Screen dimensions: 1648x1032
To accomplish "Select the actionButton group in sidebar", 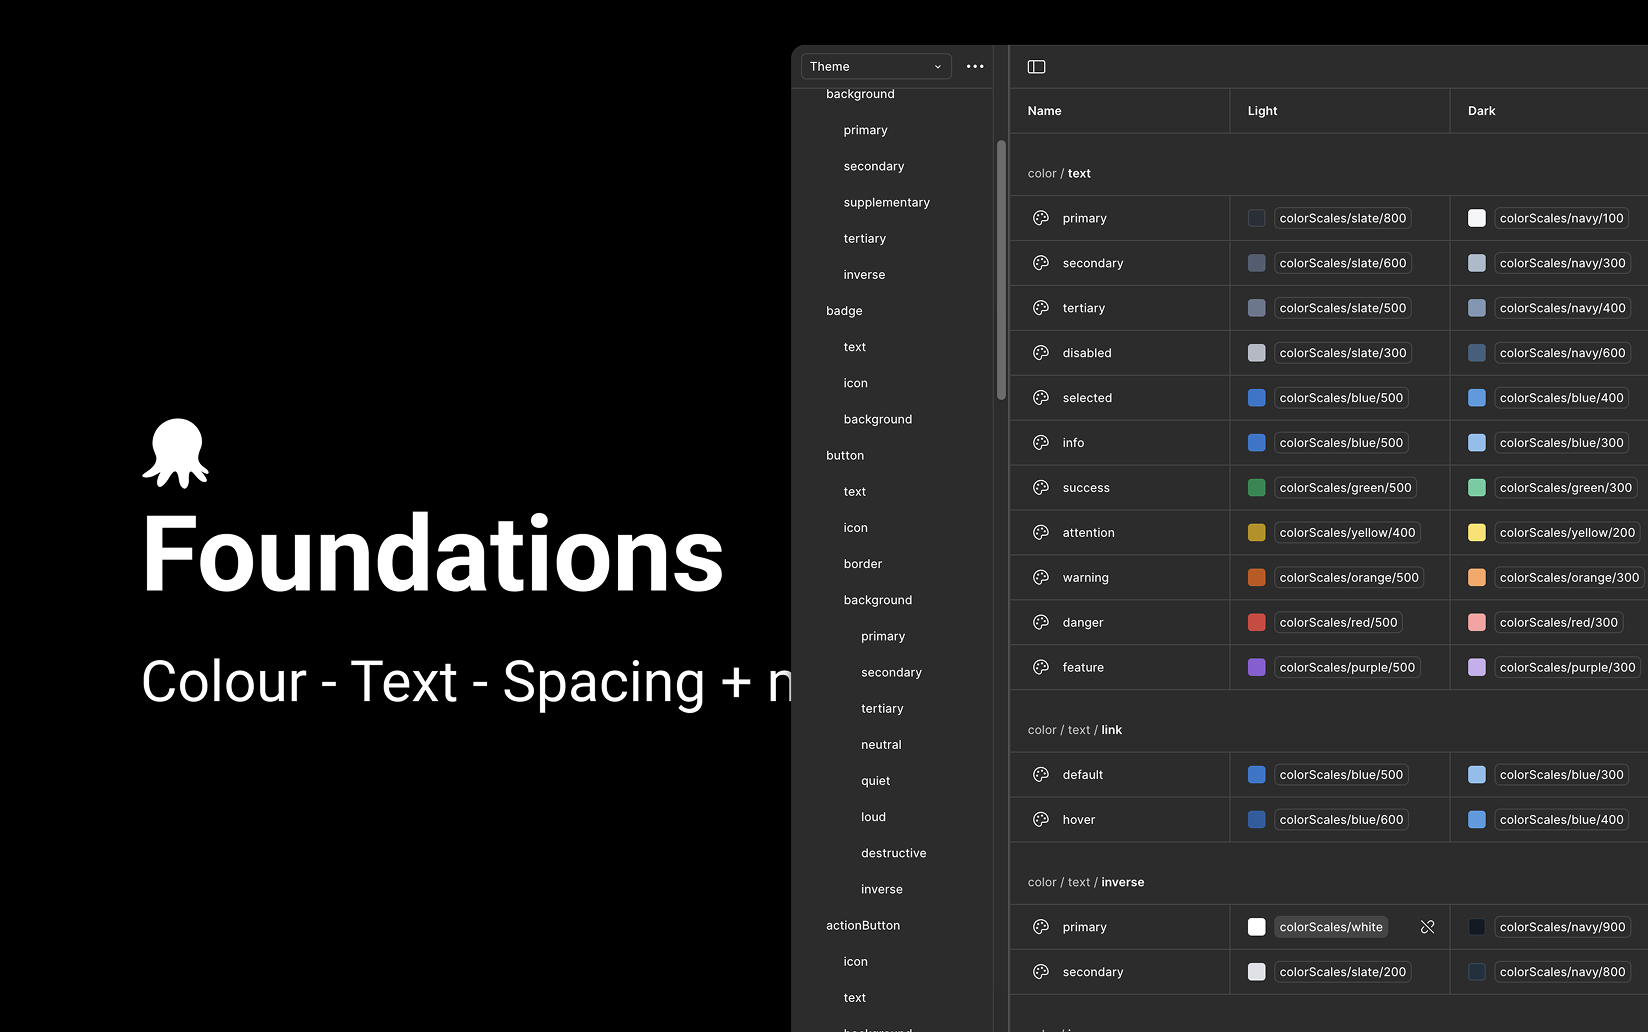I will (x=863, y=926).
